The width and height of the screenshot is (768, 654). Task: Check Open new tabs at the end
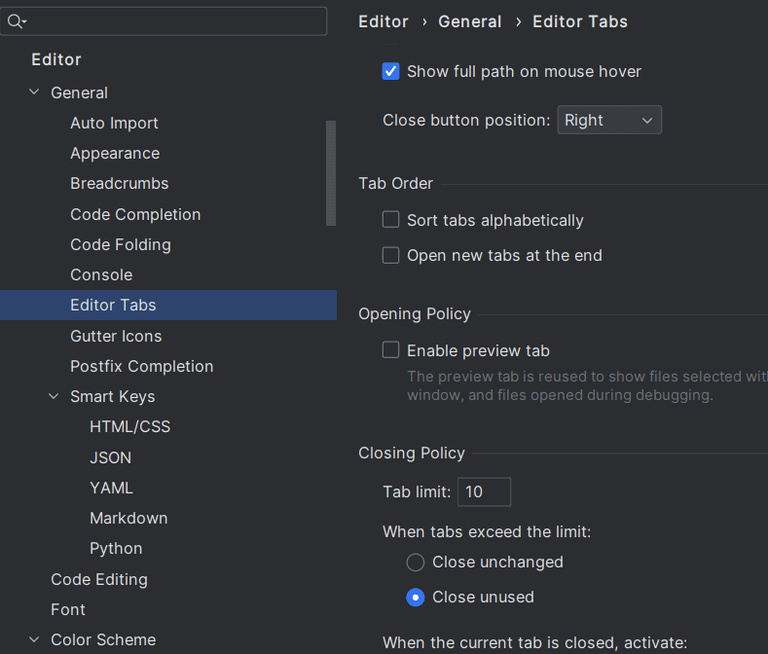pyautogui.click(x=391, y=255)
